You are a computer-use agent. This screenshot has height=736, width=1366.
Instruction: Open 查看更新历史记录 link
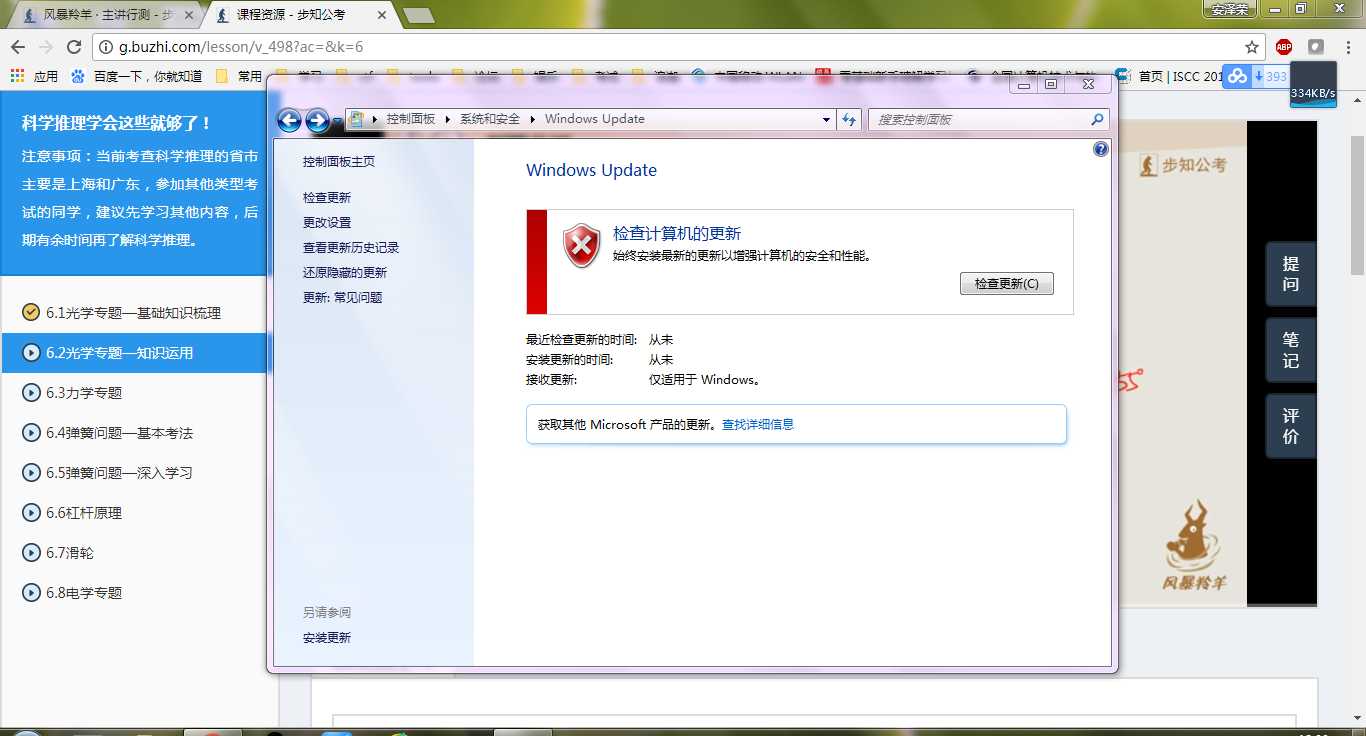click(x=351, y=248)
